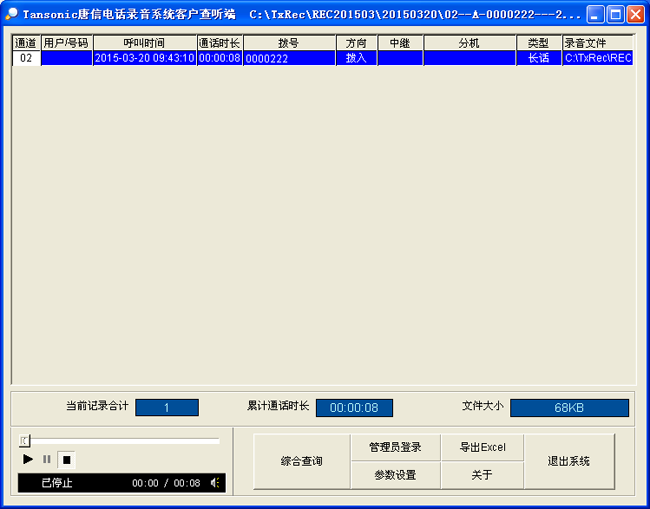Click the 录音文件 column header
The height and width of the screenshot is (509, 650).
pos(597,43)
